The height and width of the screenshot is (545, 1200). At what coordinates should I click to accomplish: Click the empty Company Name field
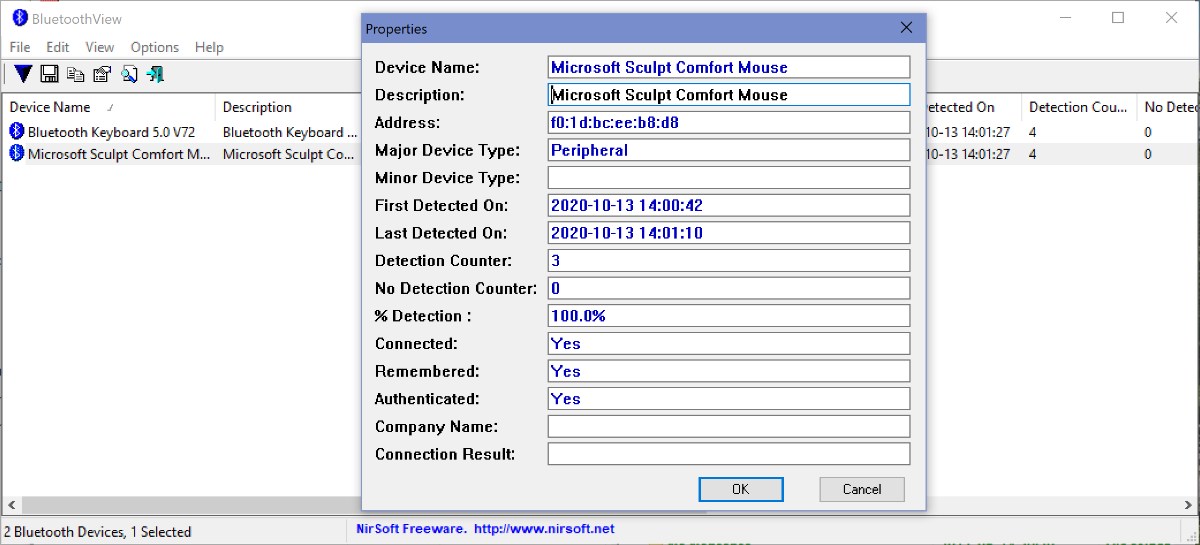(x=729, y=426)
